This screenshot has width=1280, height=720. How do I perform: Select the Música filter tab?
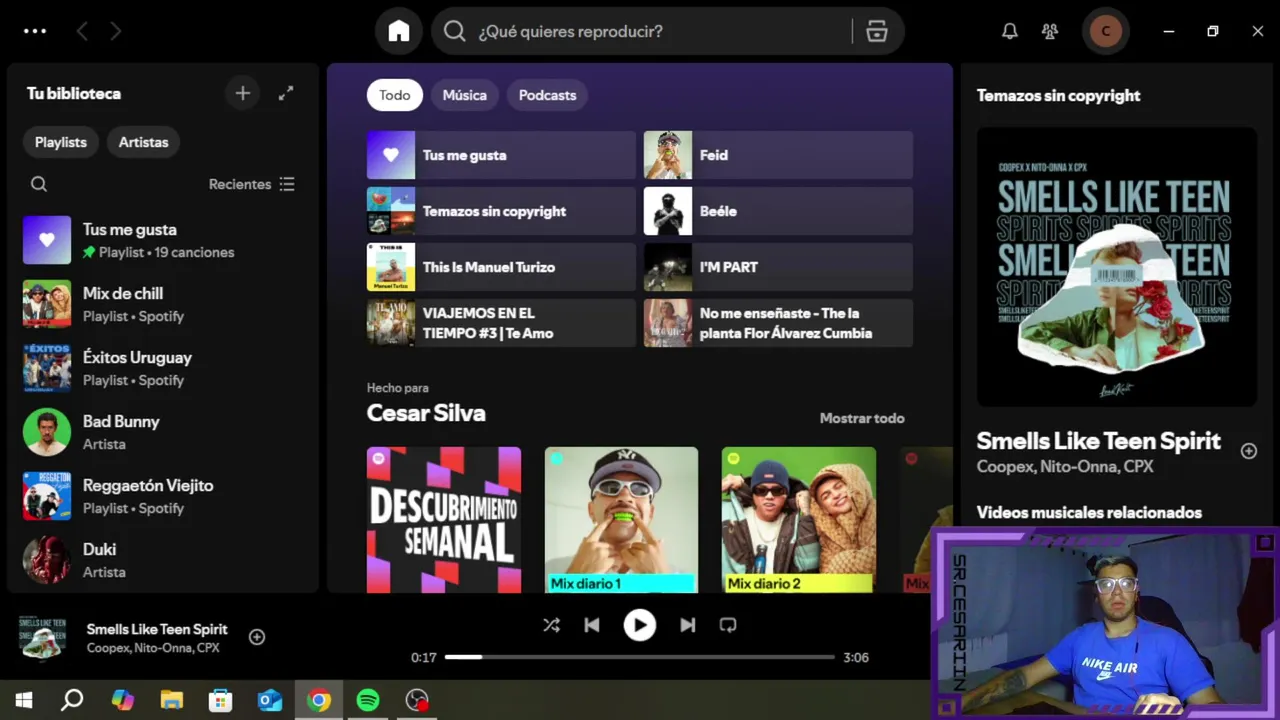[465, 95]
